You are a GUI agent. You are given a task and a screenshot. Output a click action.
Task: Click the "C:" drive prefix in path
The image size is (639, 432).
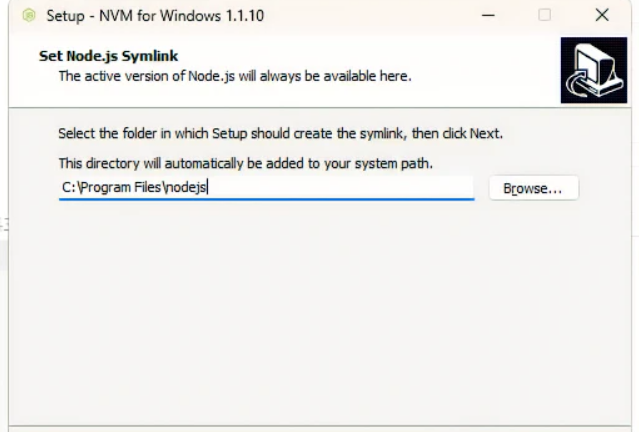67,187
